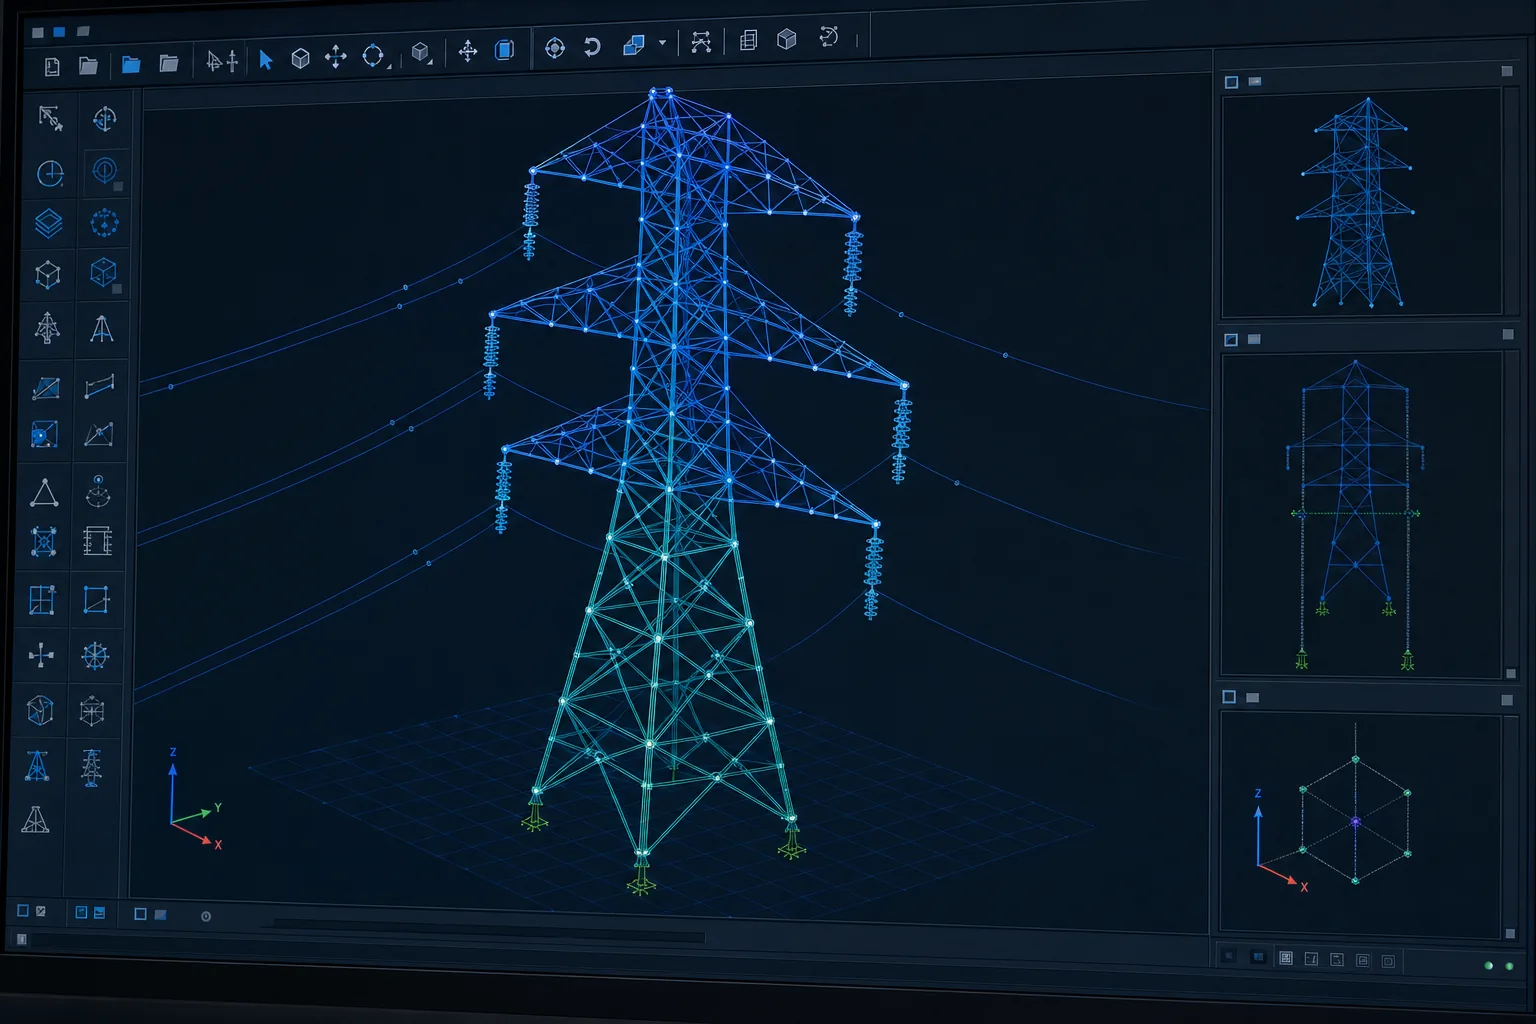This screenshot has height=1024, width=1536.
Task: Select the dimension cursor tool in the toolbar
Action: click(222, 62)
